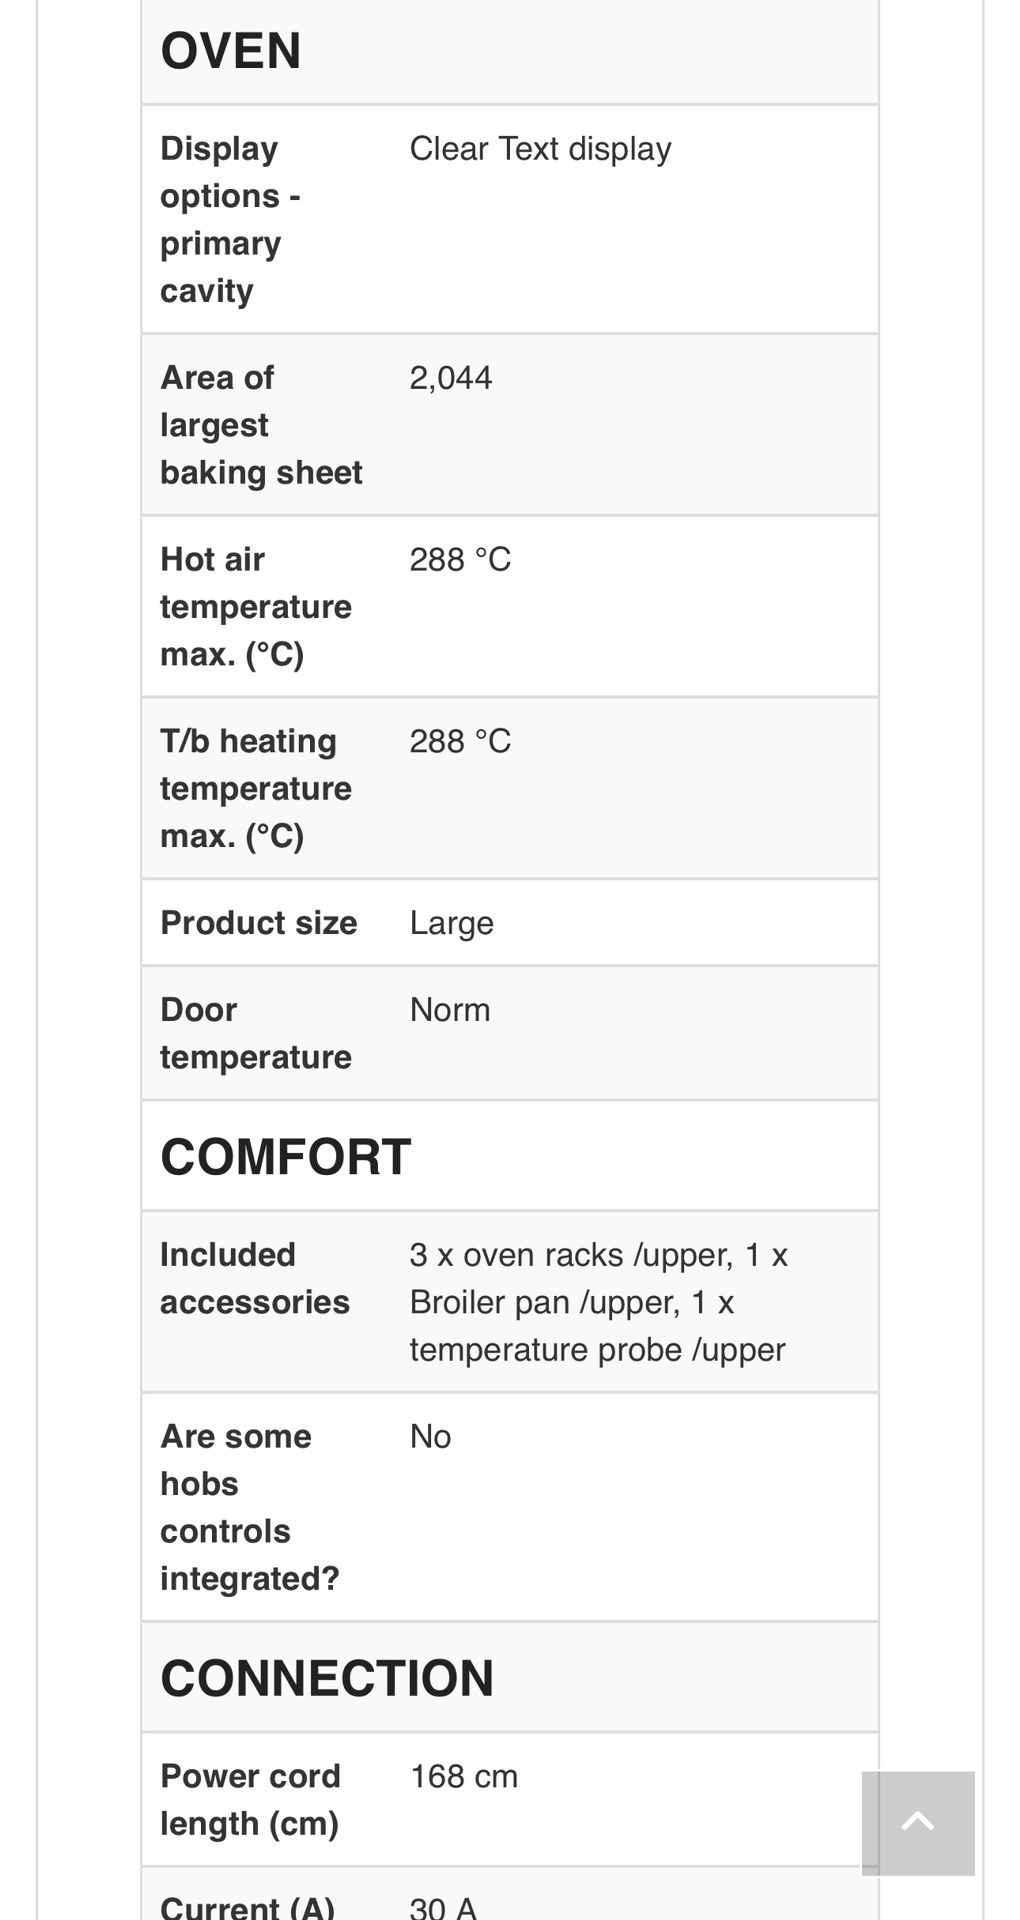Select the Norm door temperature value
Image resolution: width=1020 pixels, height=1920 pixels.
click(x=449, y=1009)
